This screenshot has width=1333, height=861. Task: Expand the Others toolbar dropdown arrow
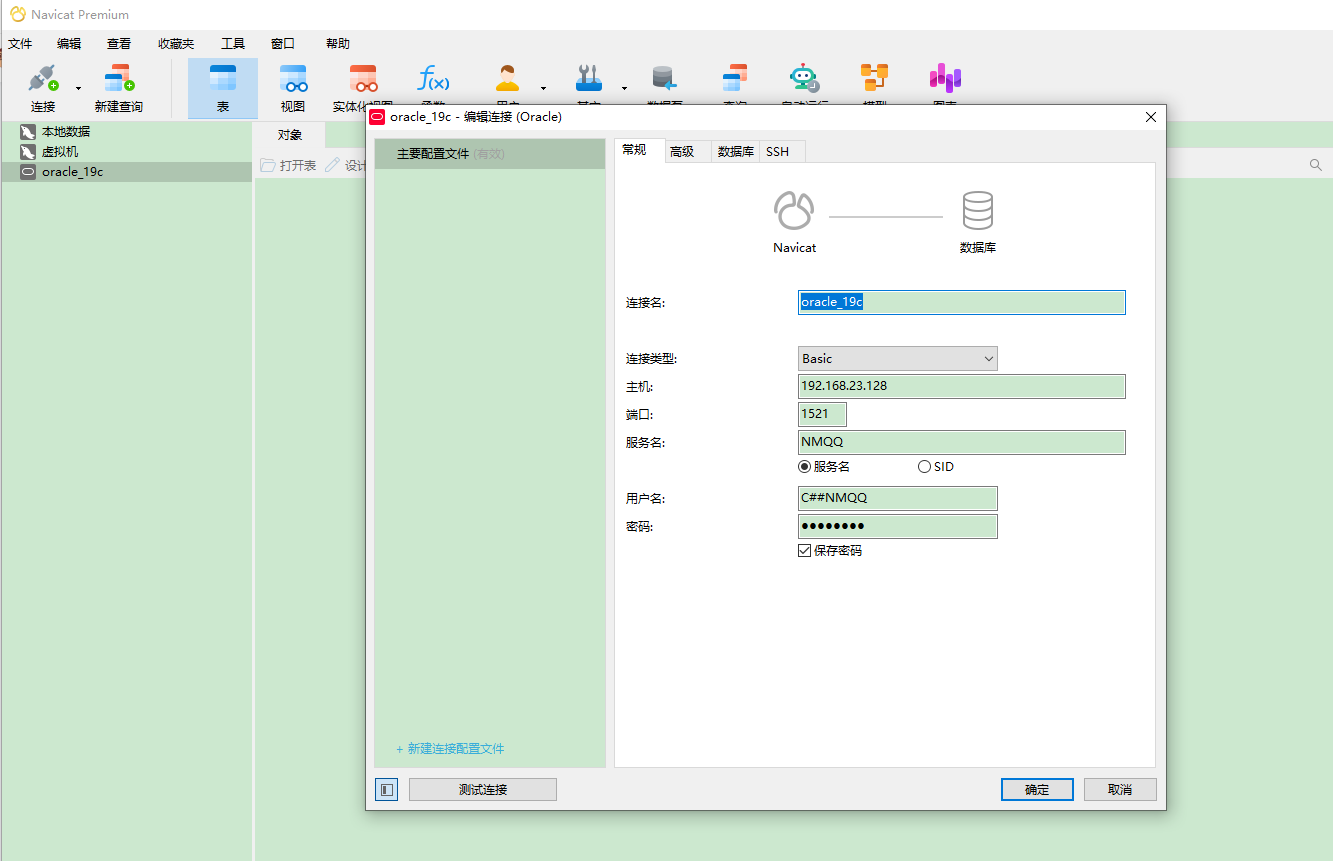[x=624, y=88]
